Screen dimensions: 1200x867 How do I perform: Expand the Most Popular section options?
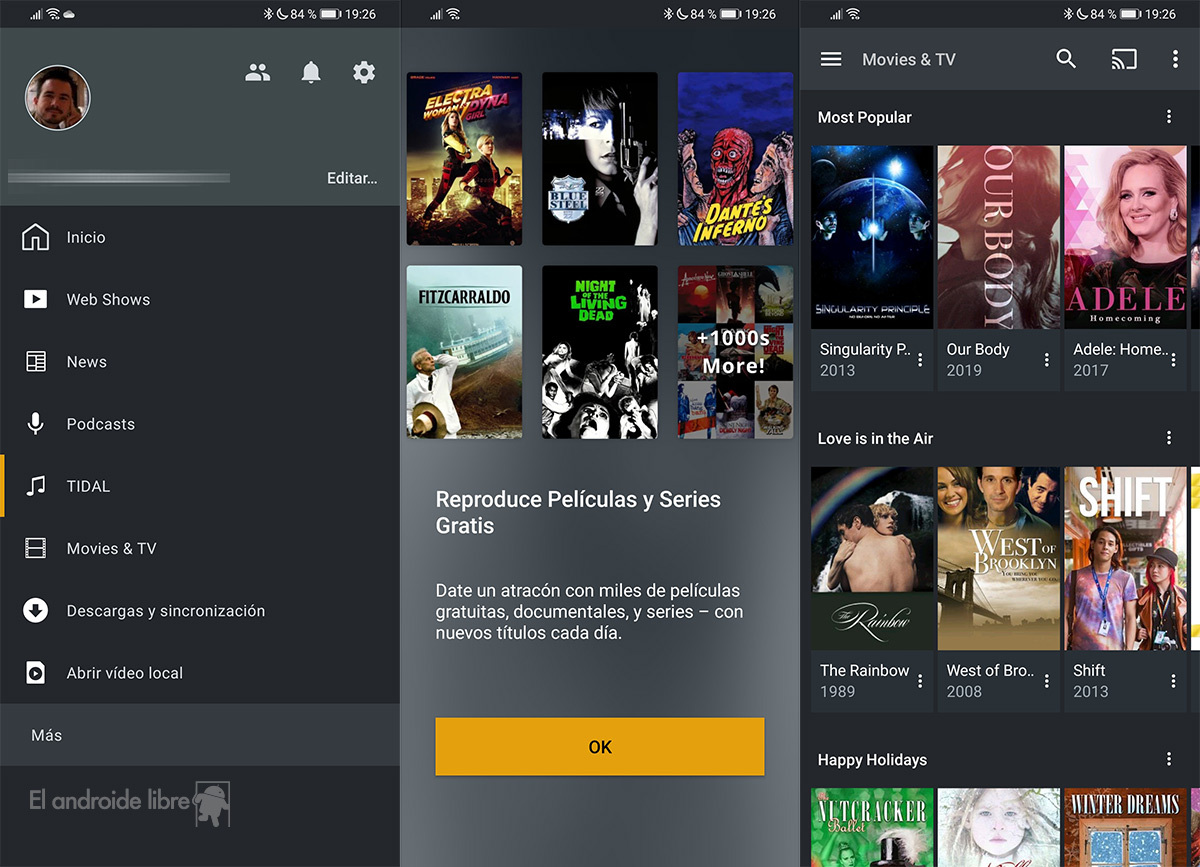tap(1169, 117)
